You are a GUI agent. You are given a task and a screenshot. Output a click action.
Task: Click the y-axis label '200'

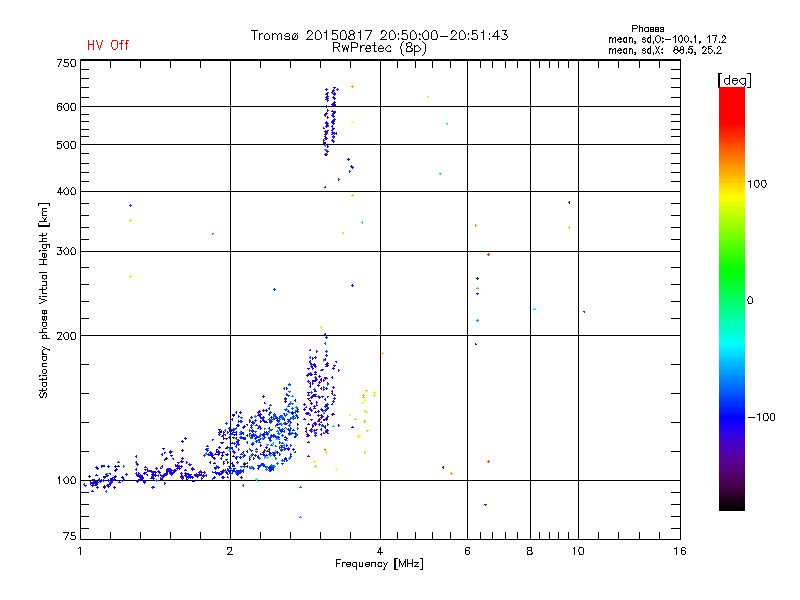click(66, 336)
